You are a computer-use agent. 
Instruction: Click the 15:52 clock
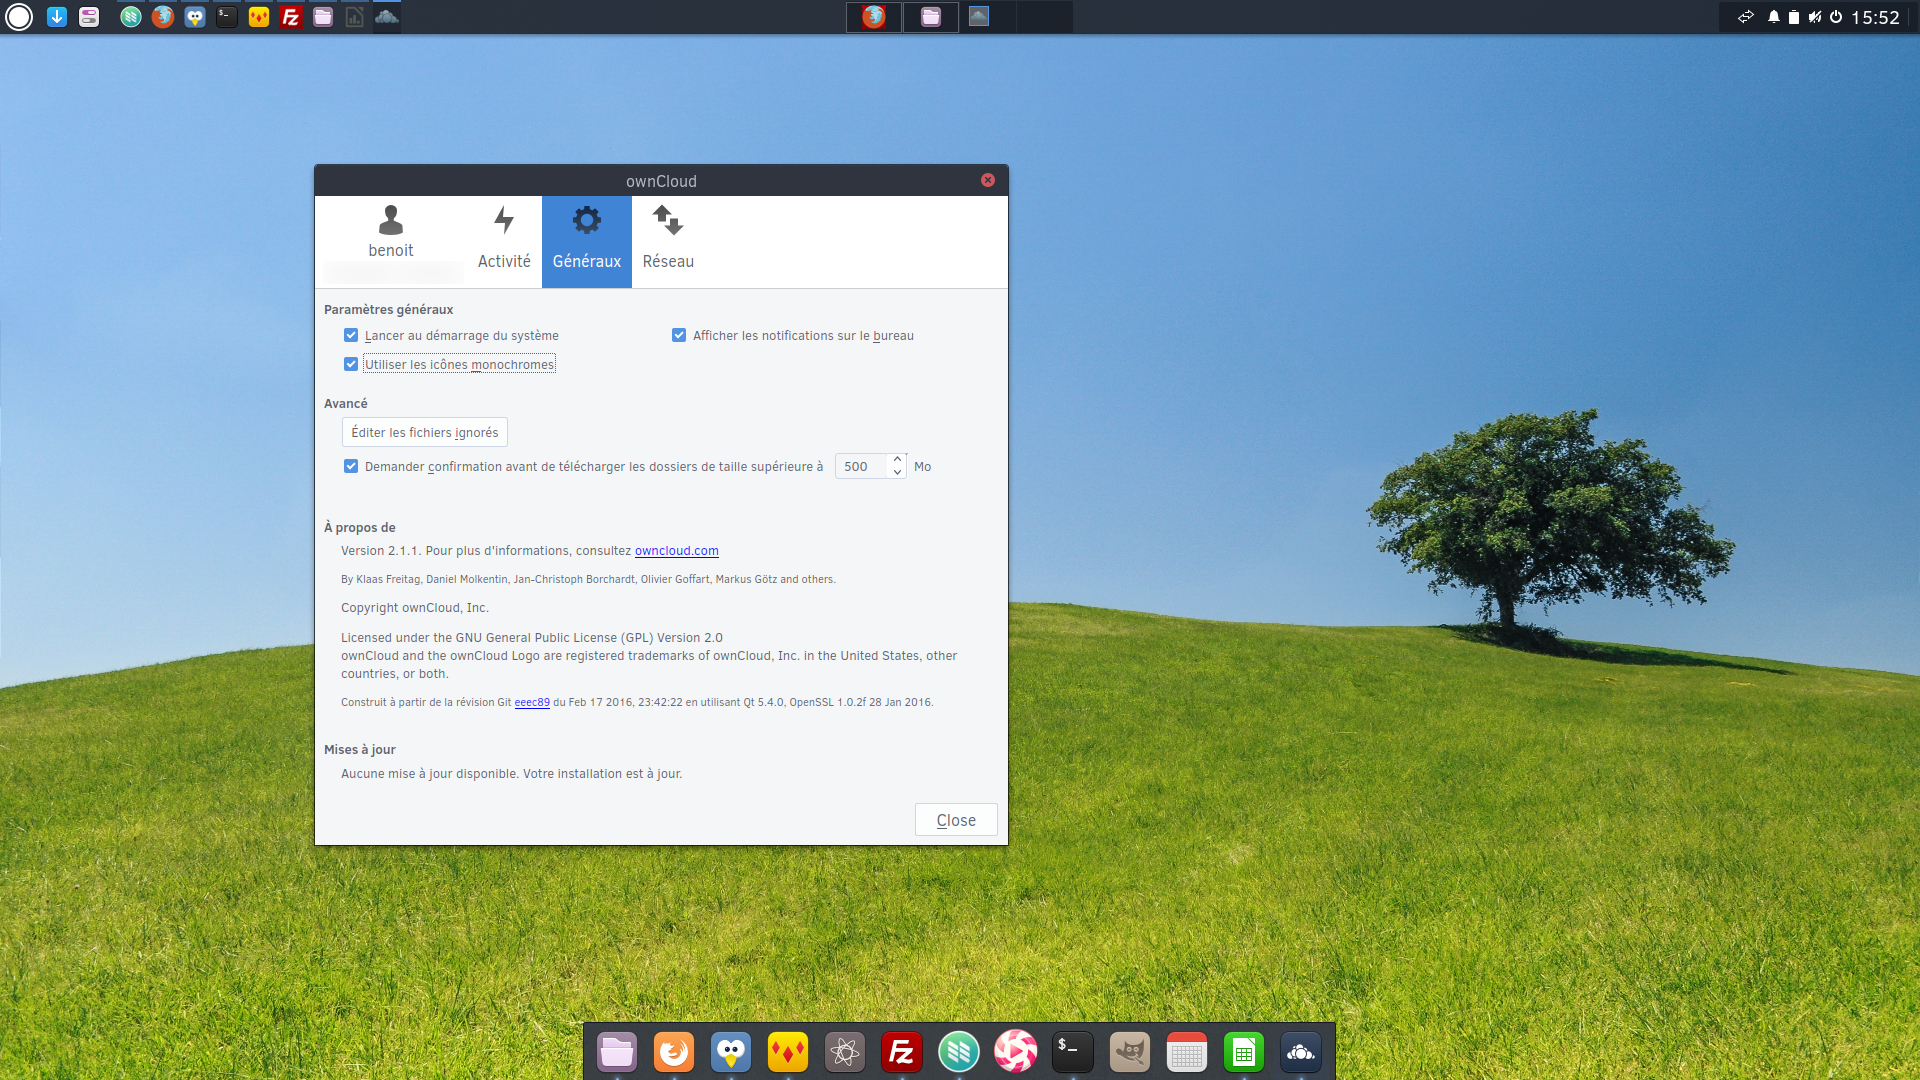tap(1875, 17)
